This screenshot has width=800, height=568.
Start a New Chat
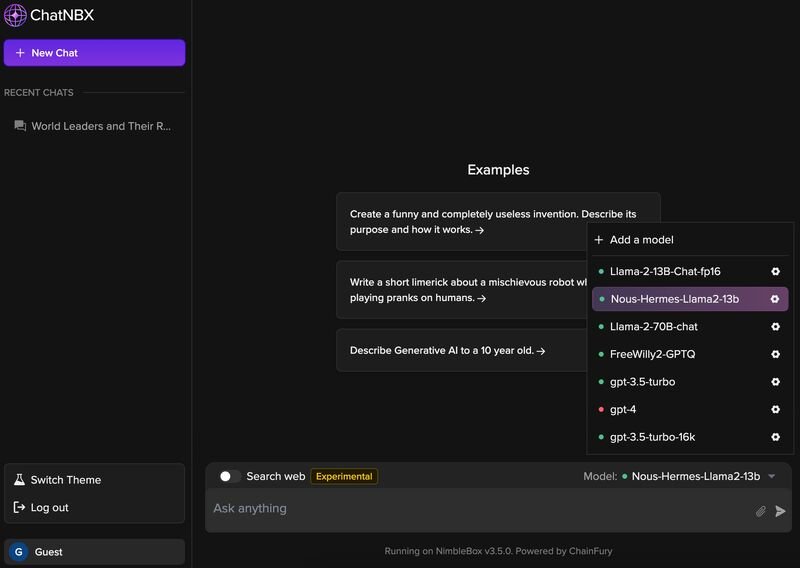click(94, 53)
